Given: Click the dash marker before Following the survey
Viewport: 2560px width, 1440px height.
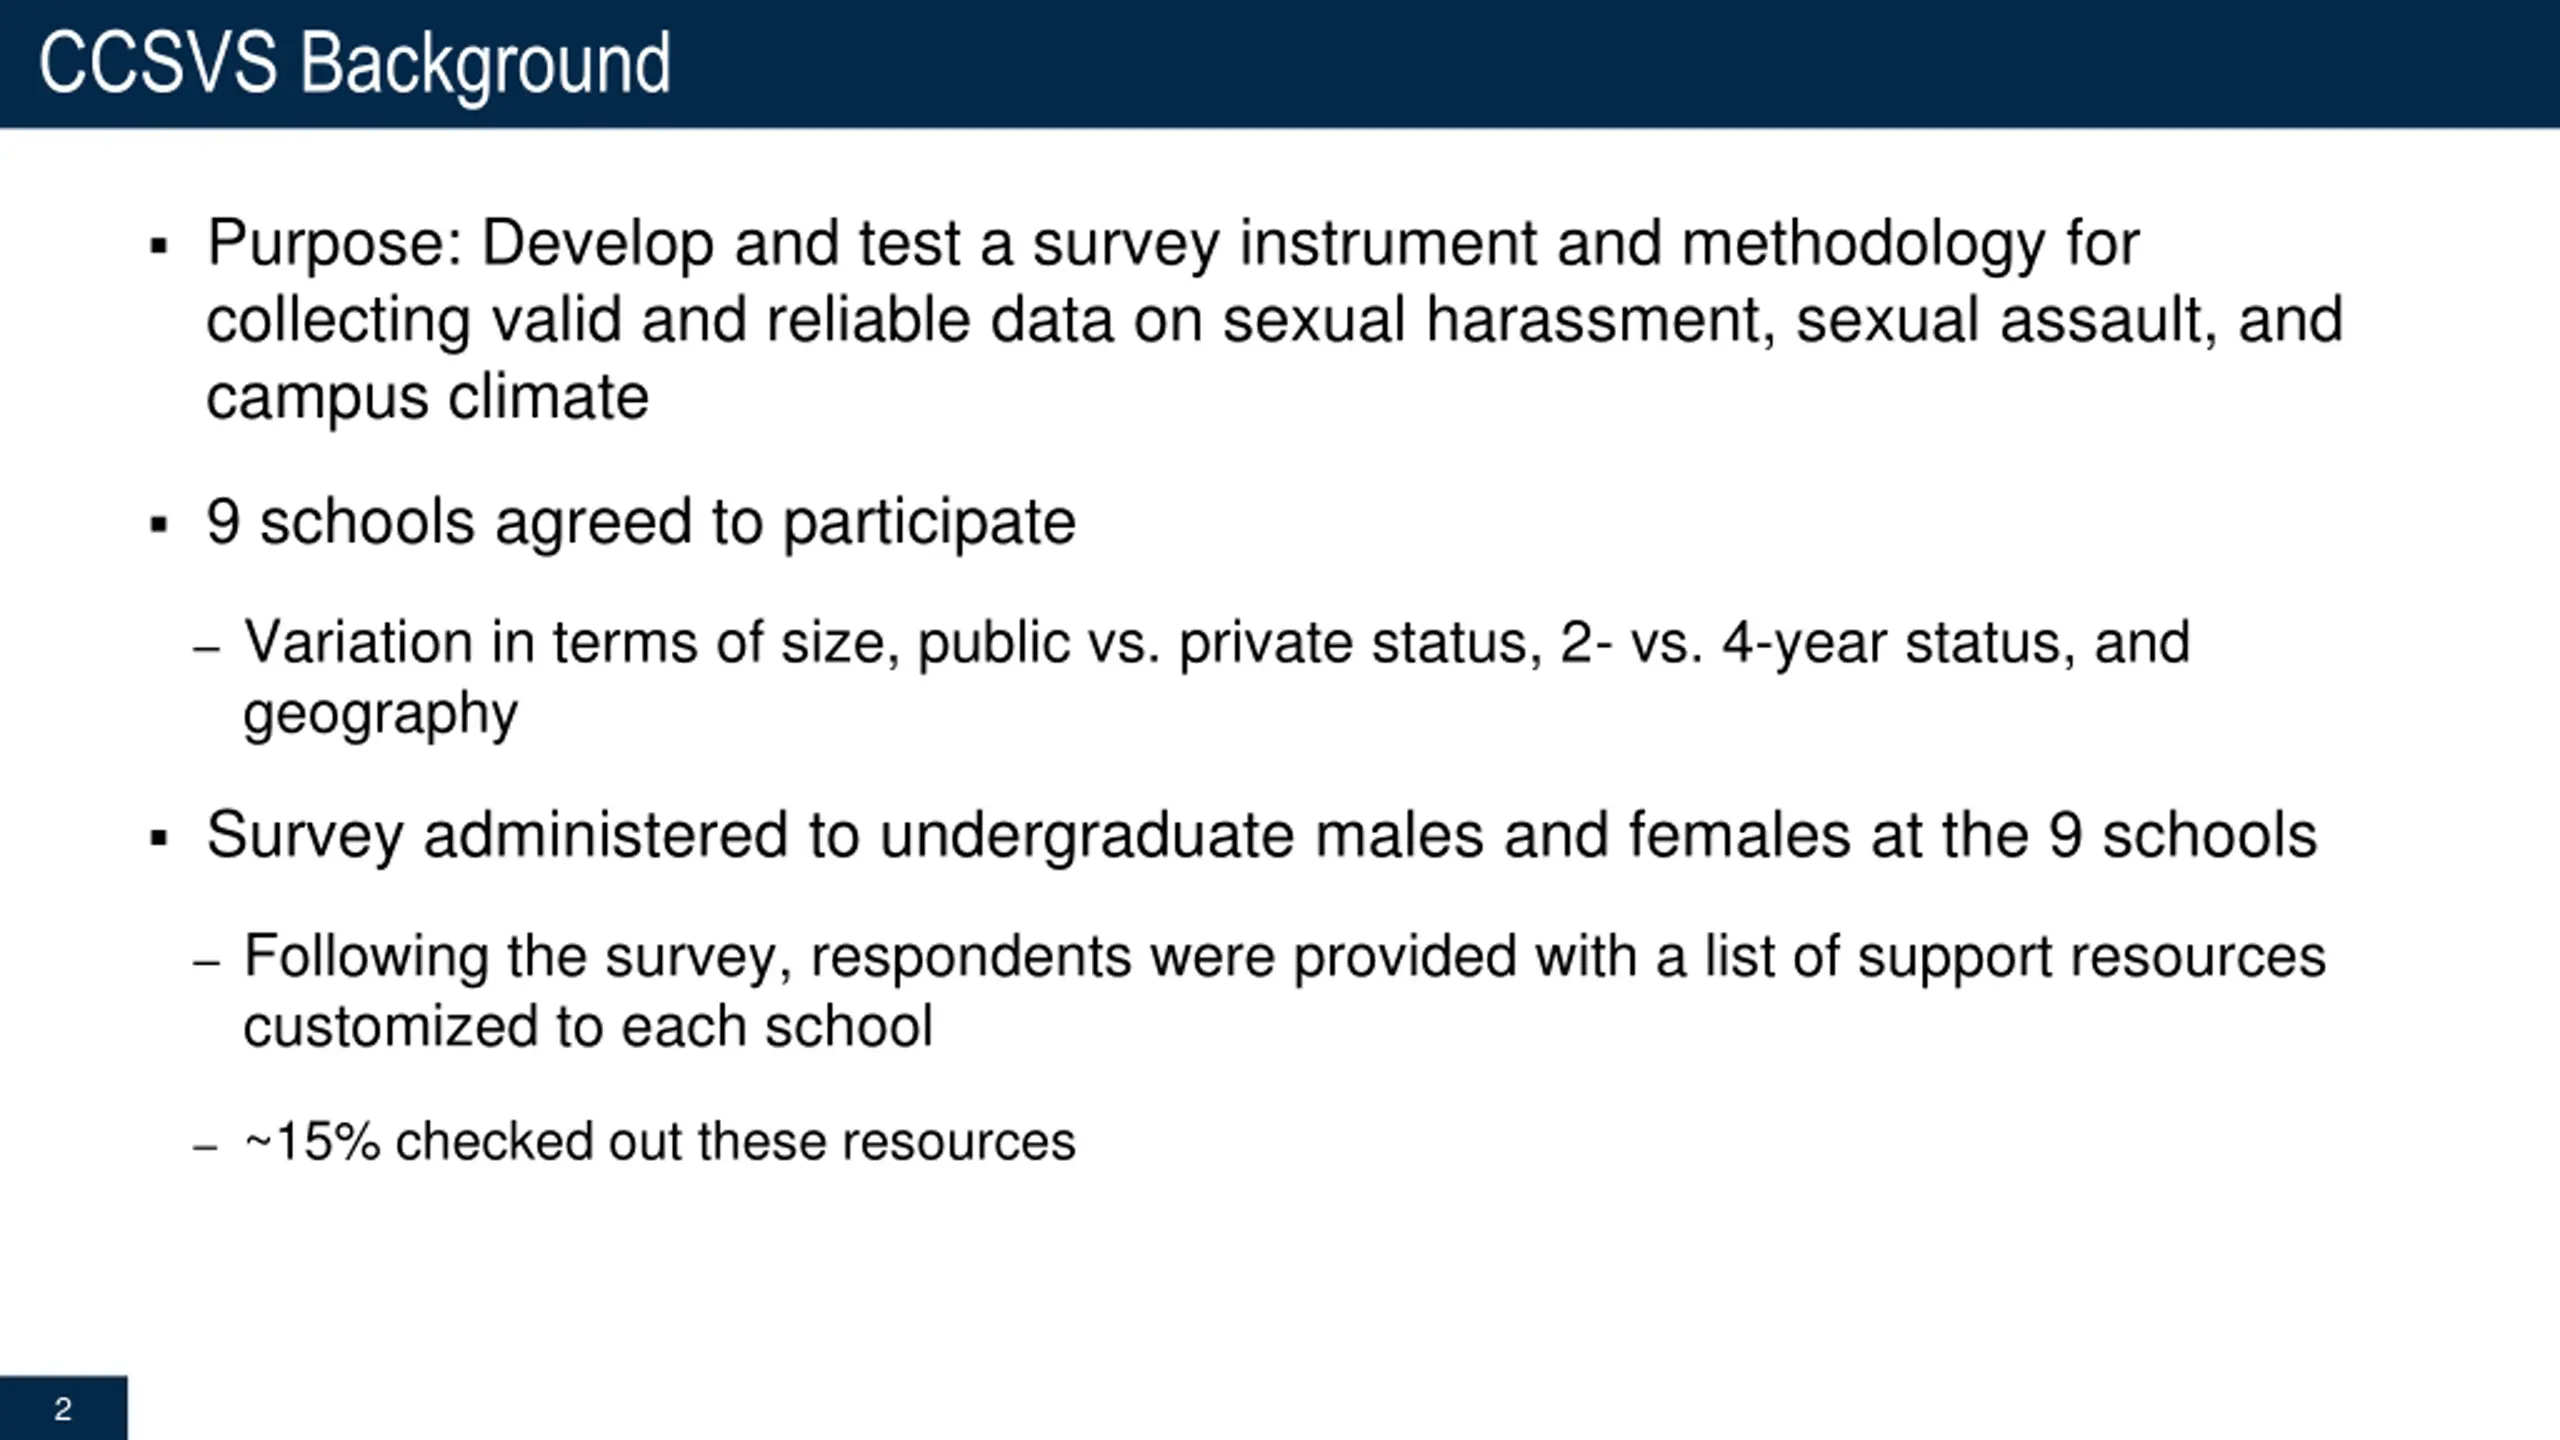Looking at the screenshot, I should (x=206, y=964).
